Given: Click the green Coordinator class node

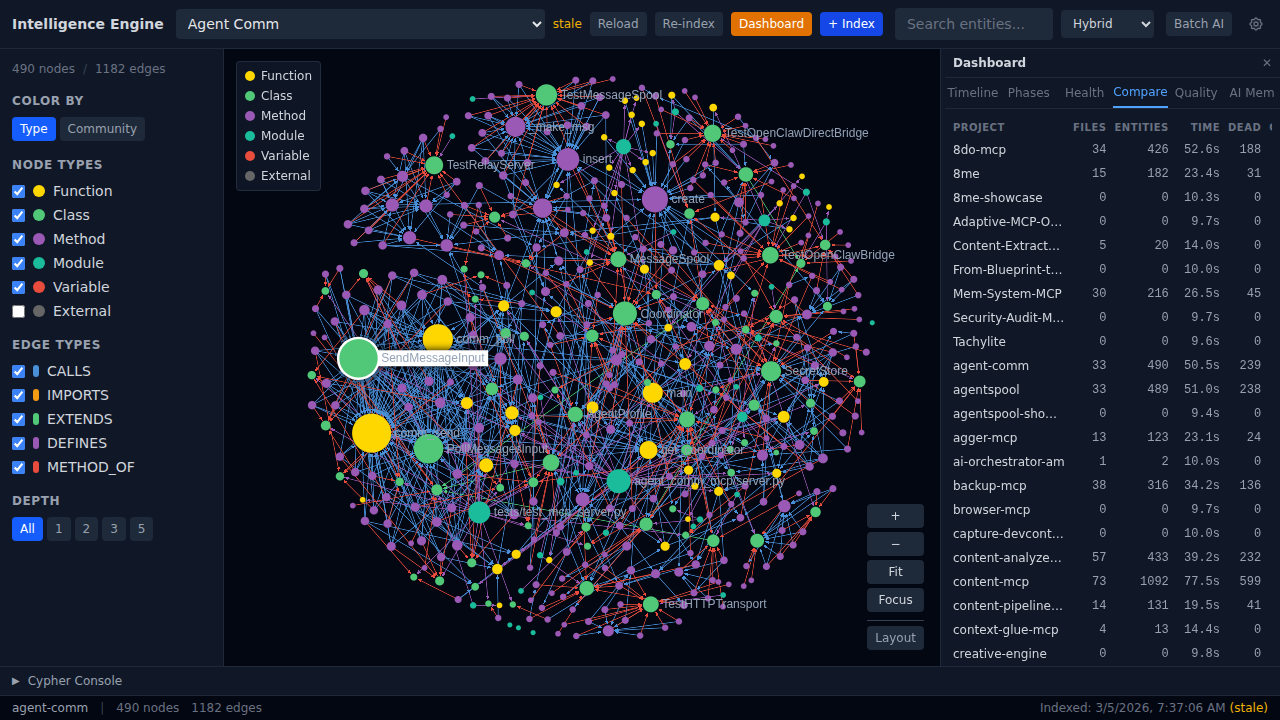Looking at the screenshot, I should [x=625, y=314].
